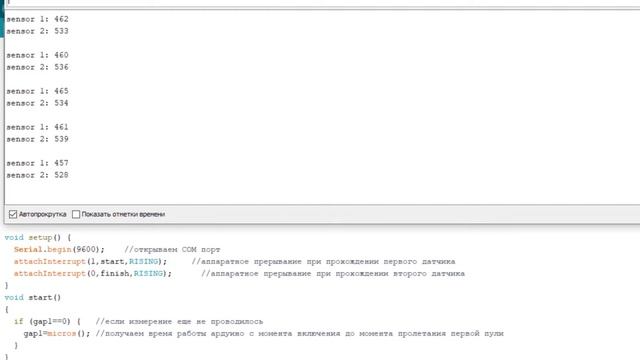This screenshot has width=640, height=360.
Task: Click the 'attachInterrupt(0,finish,RISING);' code statement
Action: click(x=93, y=273)
